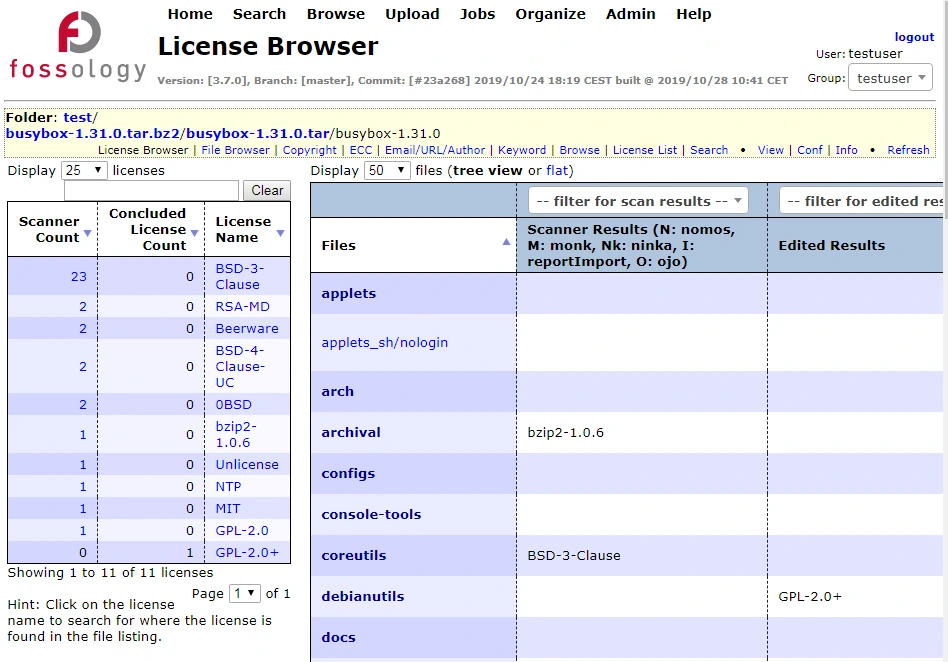948x662 pixels.
Task: Switch to File Browser view
Action: (235, 150)
